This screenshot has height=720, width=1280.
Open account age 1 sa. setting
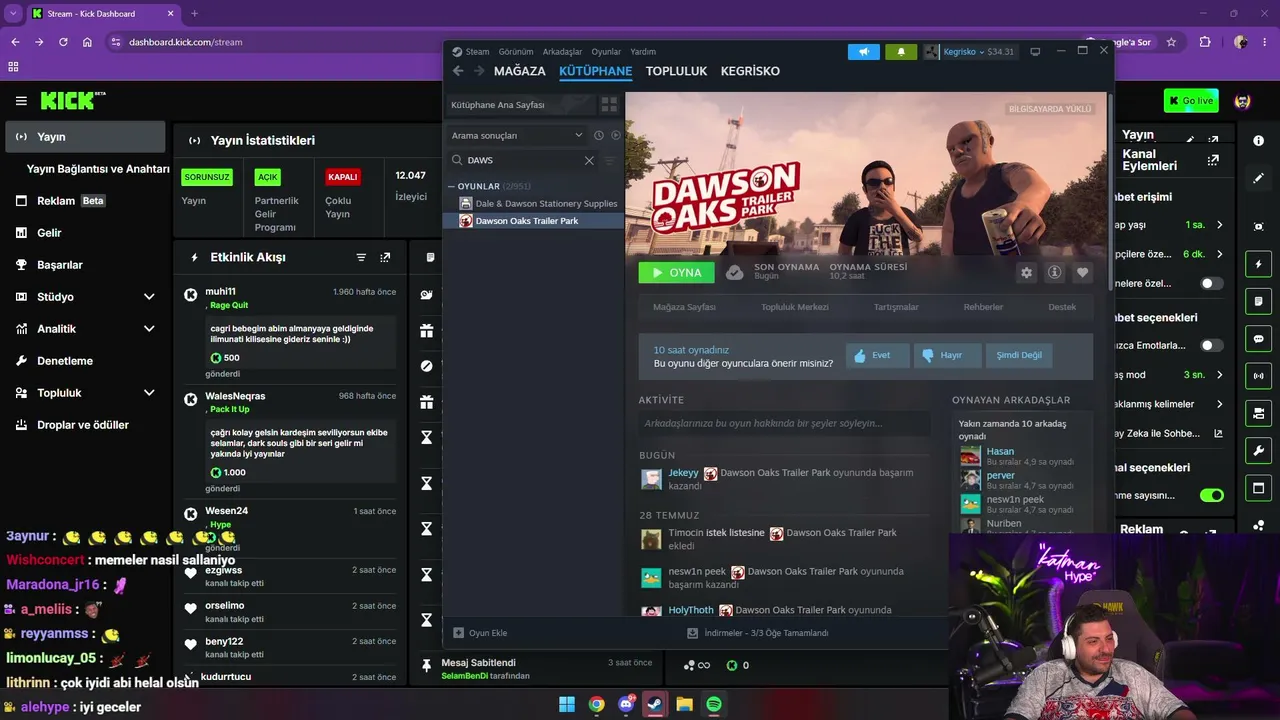tap(1204, 225)
